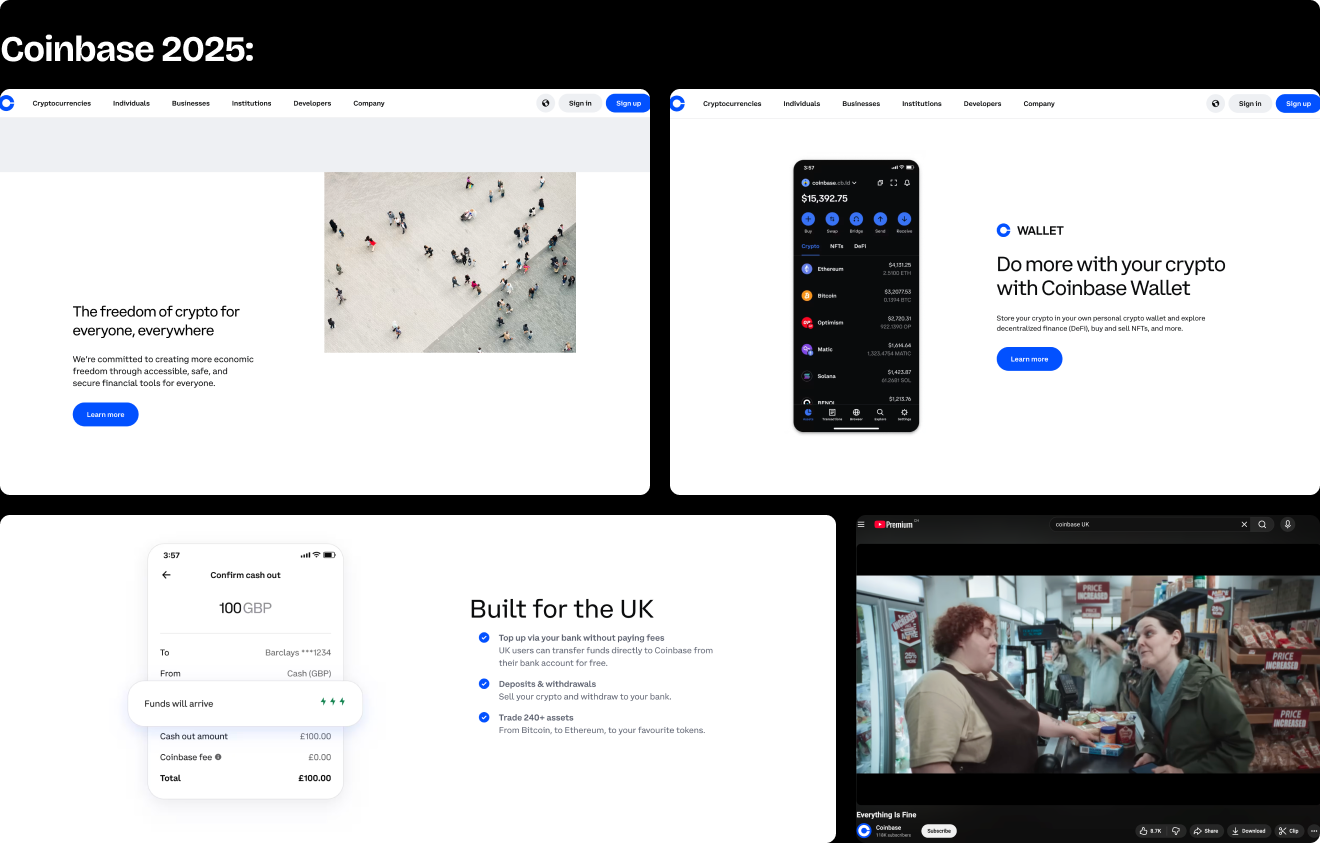The width and height of the screenshot is (1320, 843).
Task: Click the aerial crowd photo
Action: 450,262
